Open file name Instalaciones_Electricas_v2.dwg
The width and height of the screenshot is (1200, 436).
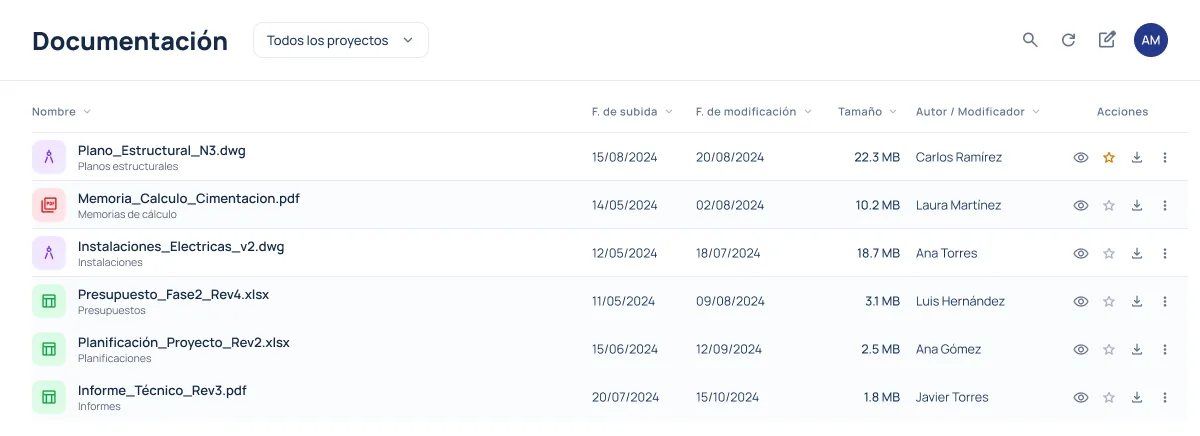[181, 247]
